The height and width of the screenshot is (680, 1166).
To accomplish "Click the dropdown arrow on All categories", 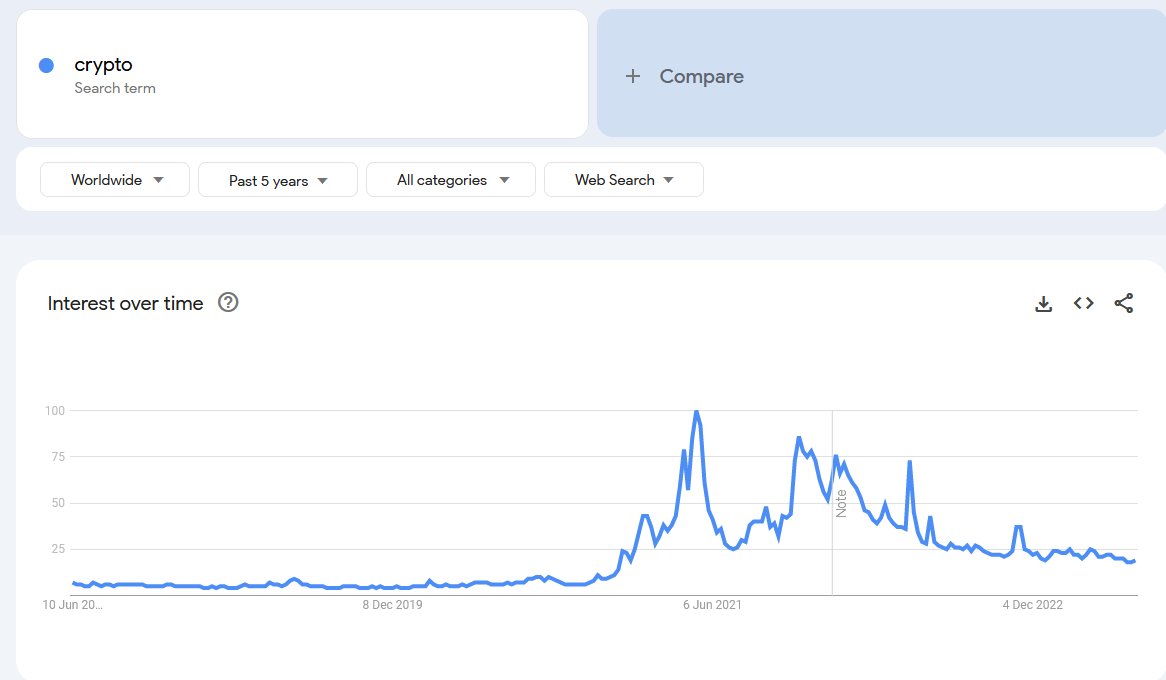I will [505, 180].
